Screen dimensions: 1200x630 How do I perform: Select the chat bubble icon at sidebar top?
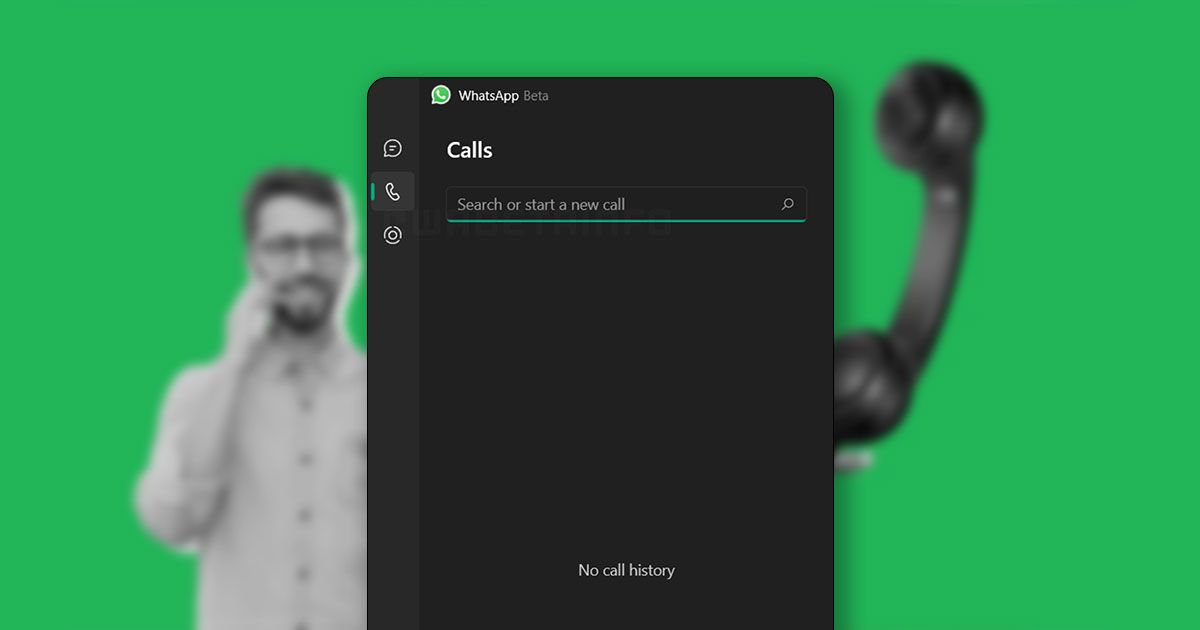click(x=392, y=147)
